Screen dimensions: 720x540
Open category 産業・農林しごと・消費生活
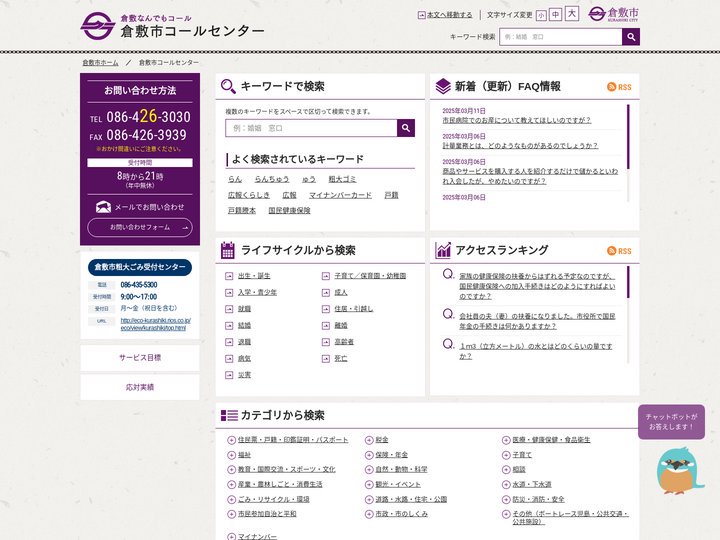pyautogui.click(x=280, y=484)
